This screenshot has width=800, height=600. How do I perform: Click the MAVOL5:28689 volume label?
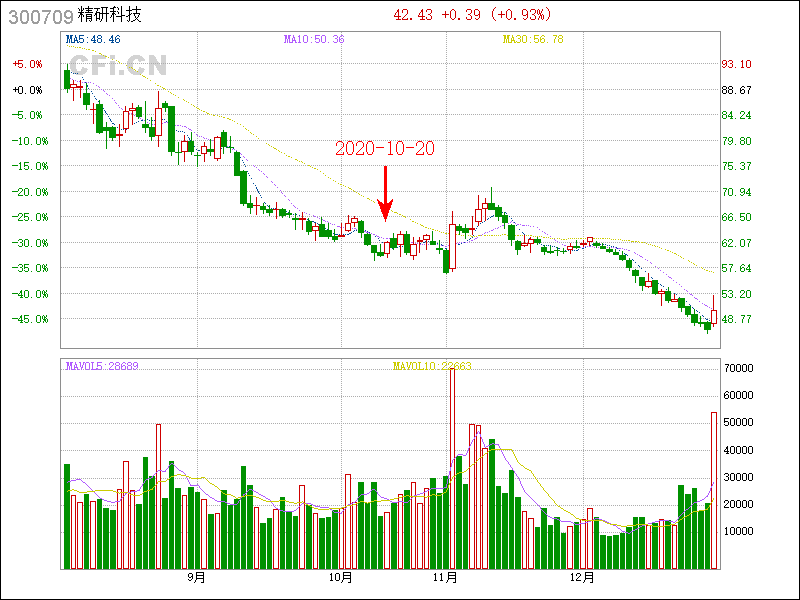pos(102,366)
